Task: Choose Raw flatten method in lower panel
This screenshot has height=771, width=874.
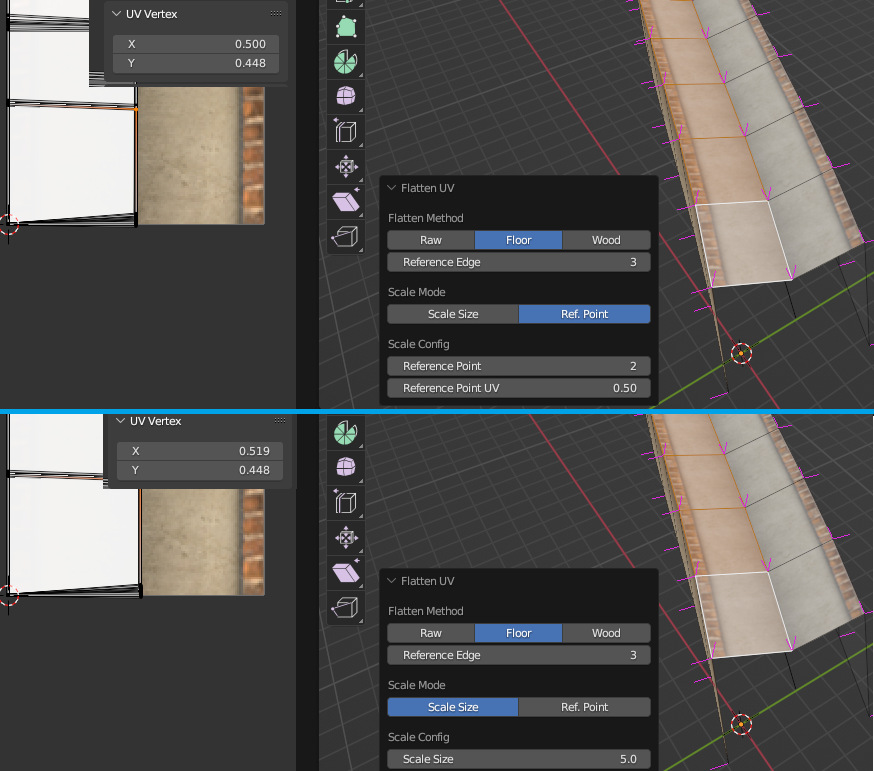Action: pos(431,633)
